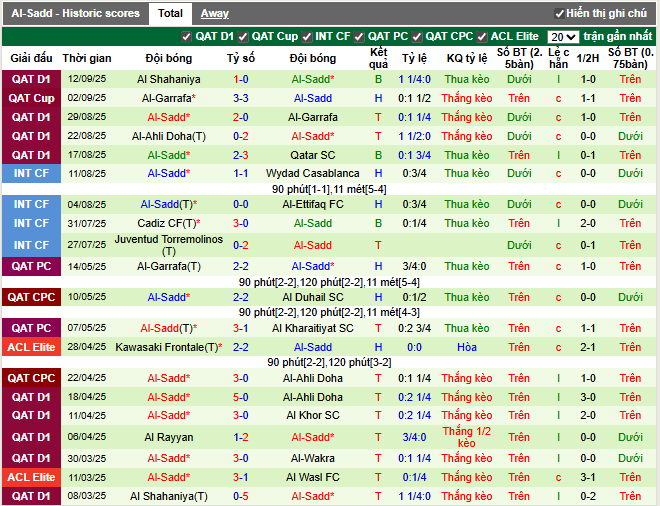Screen dimensions: 660x506
Task: Click the Thời gian column header
Action: click(x=87, y=58)
